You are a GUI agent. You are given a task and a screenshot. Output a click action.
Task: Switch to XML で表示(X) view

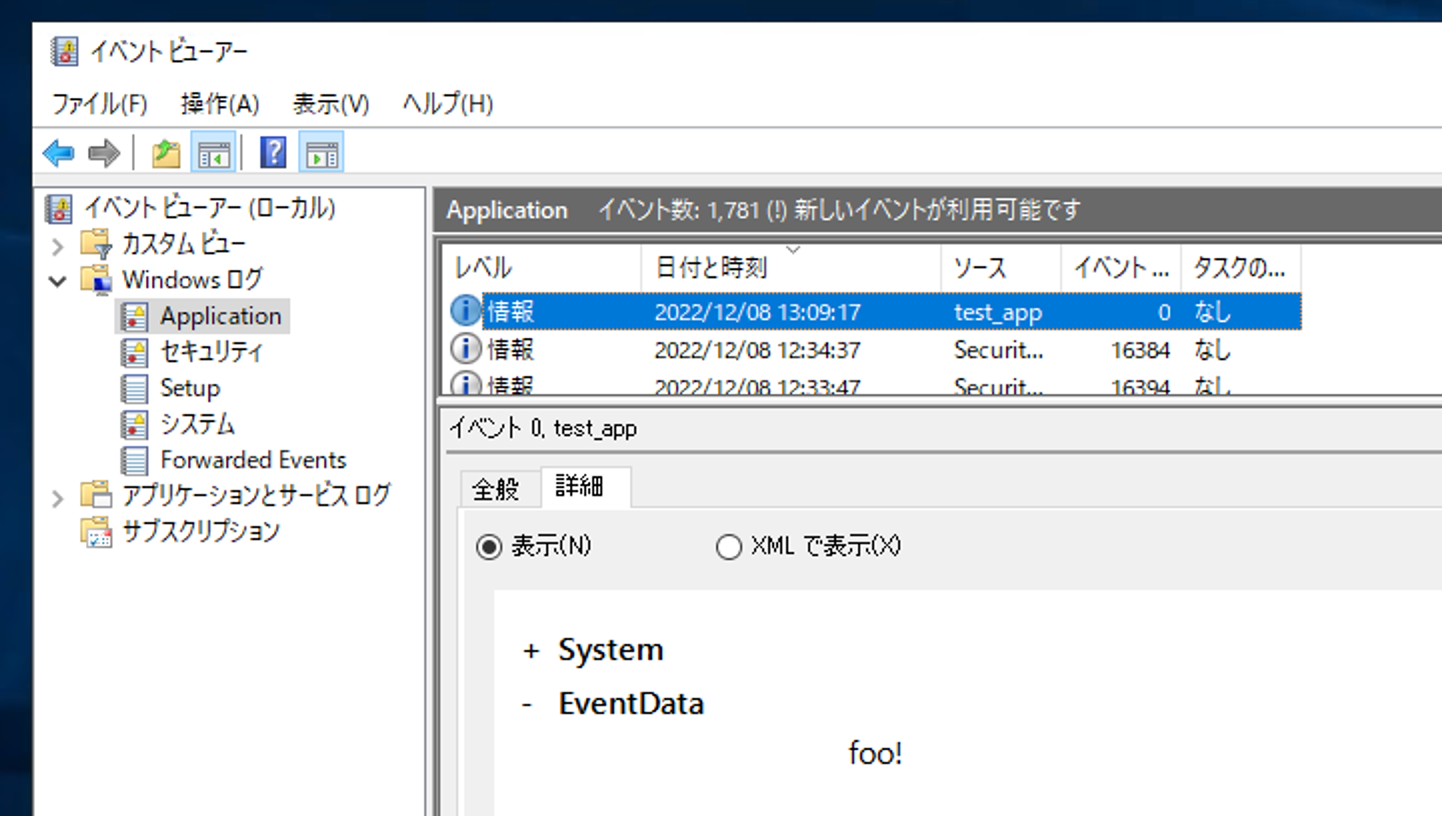729,546
